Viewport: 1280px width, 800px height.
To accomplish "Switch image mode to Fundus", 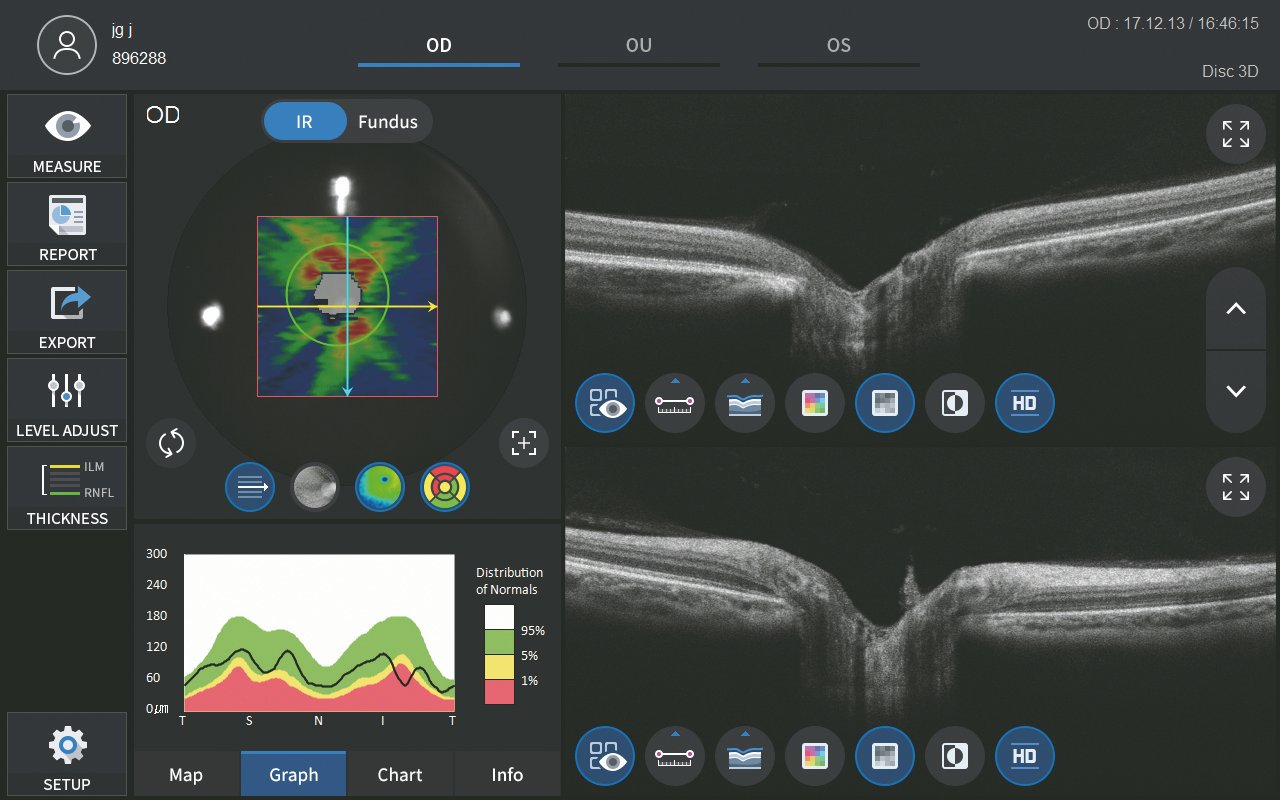I will coord(388,122).
